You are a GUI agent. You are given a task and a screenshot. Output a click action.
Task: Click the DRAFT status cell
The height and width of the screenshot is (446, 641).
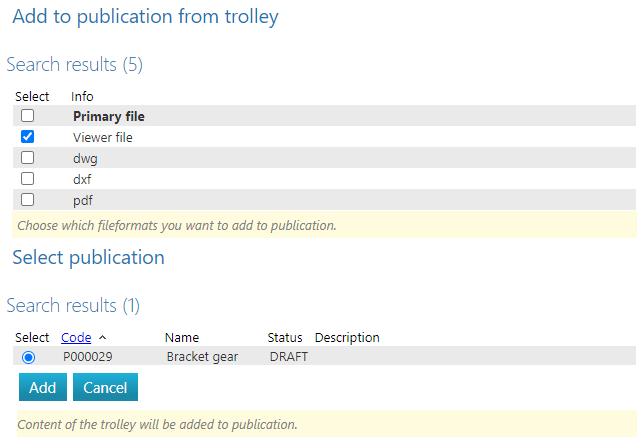(x=289, y=357)
